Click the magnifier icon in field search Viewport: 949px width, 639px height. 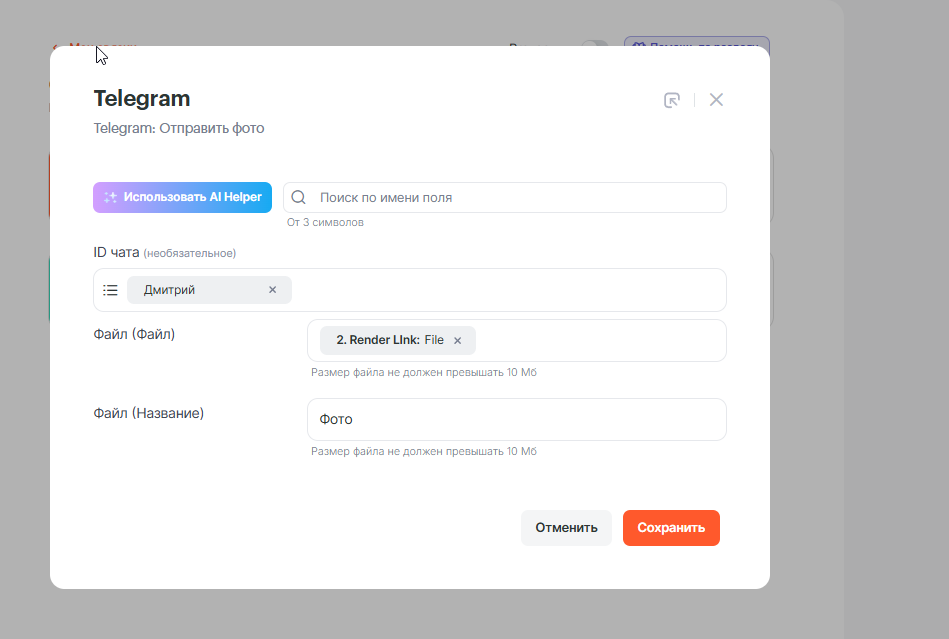click(298, 198)
